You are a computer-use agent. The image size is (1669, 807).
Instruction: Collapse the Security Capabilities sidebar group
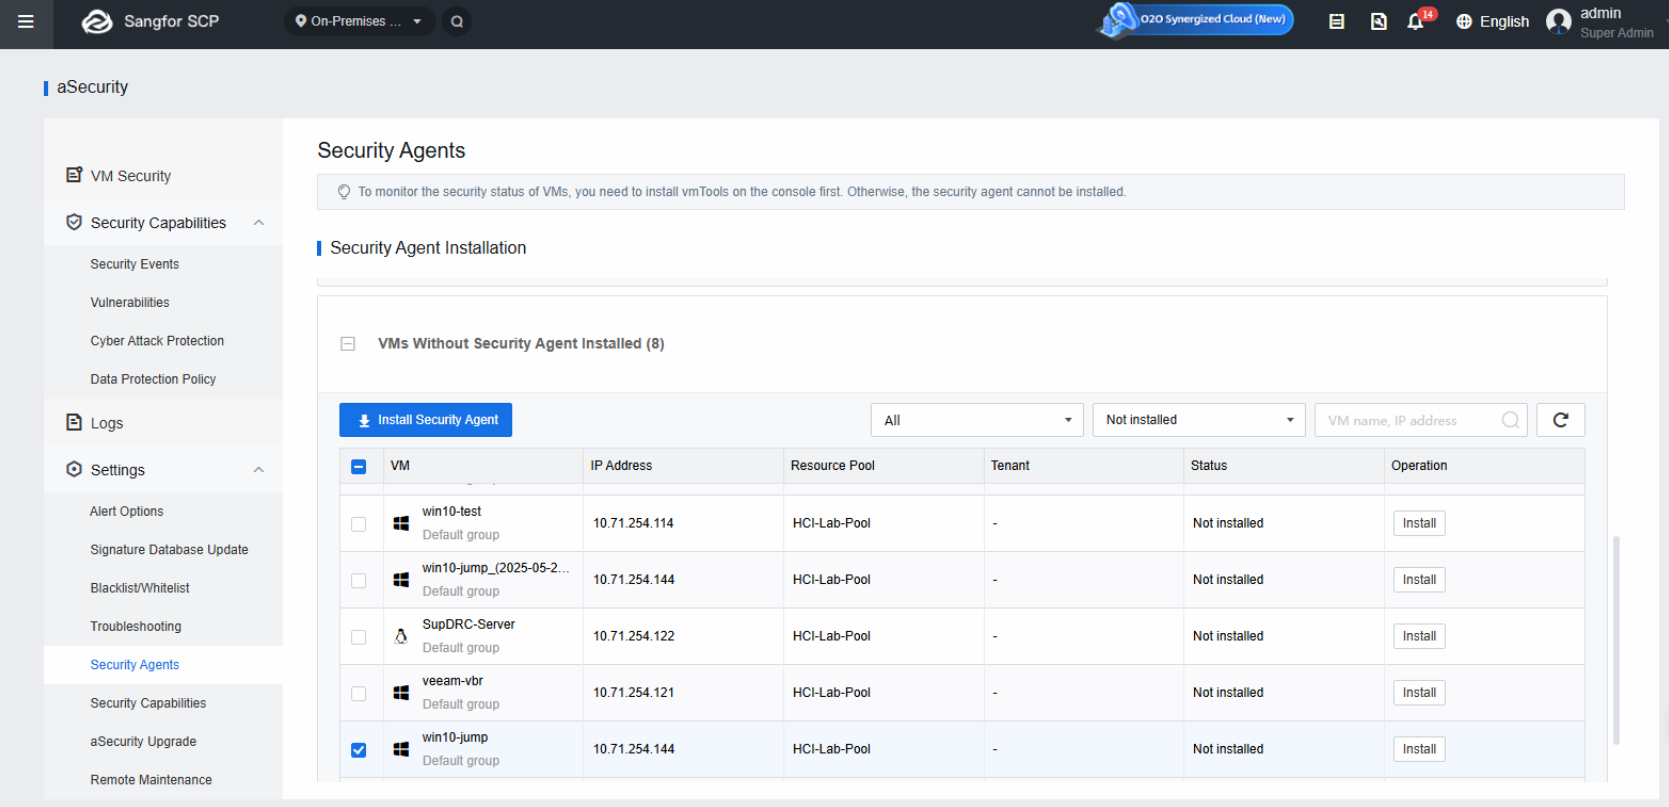click(259, 223)
